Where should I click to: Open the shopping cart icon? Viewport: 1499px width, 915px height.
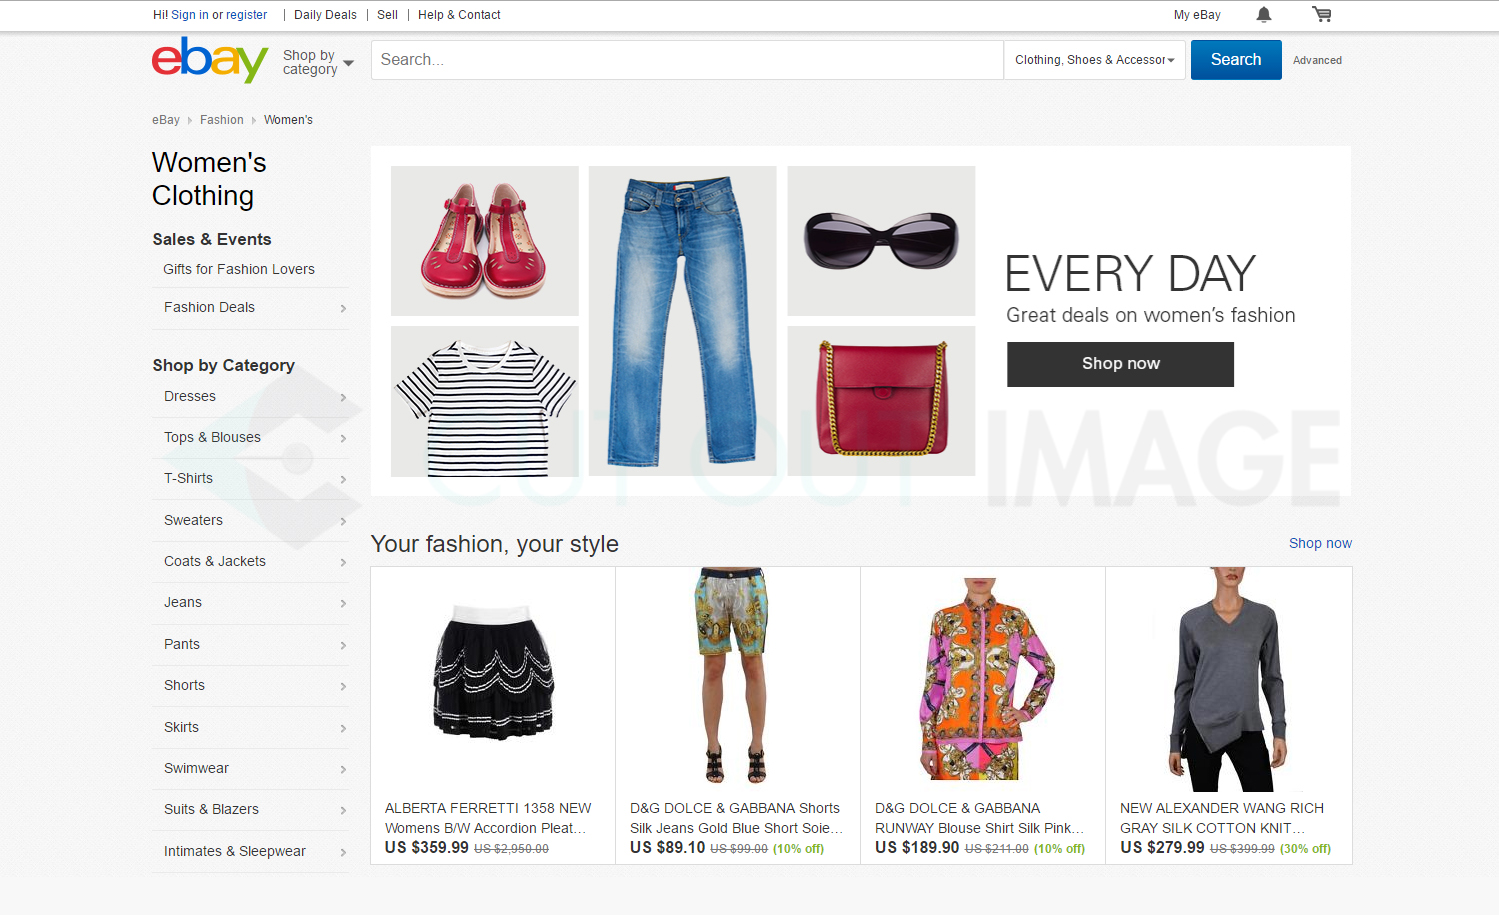pos(1322,14)
